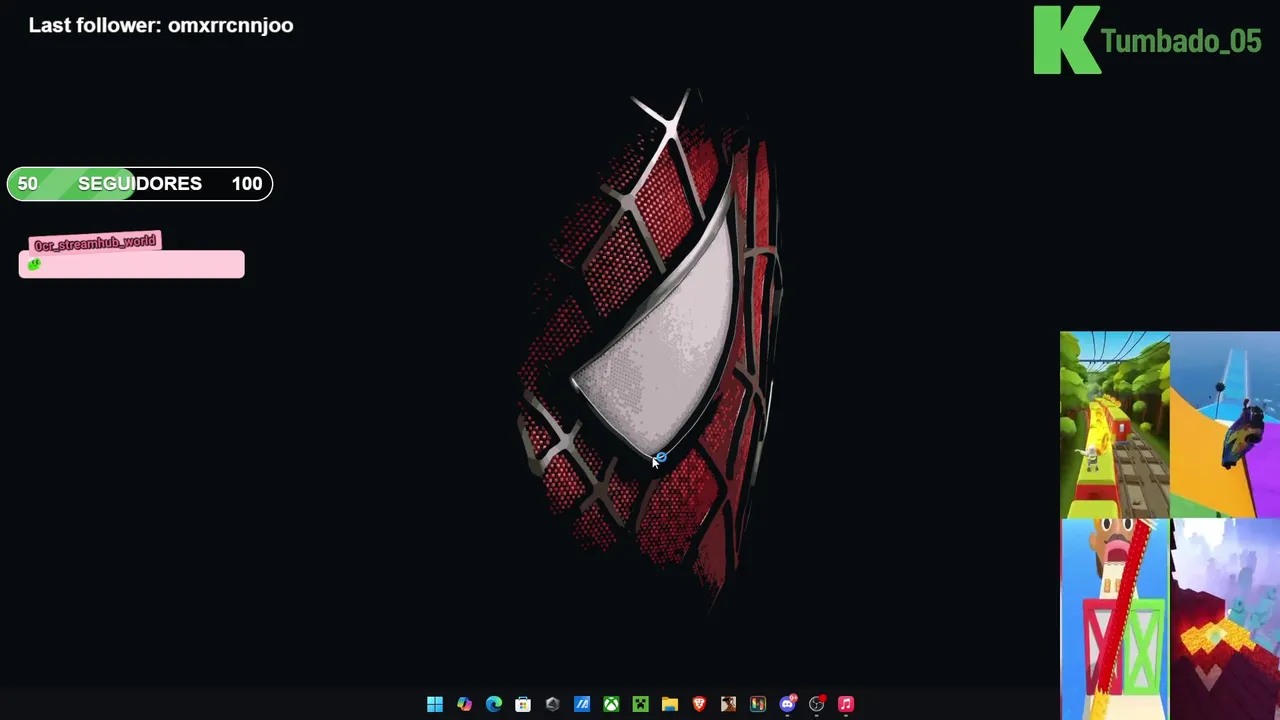This screenshot has width=1280, height=720.
Task: Open the Brave browser
Action: coord(699,704)
